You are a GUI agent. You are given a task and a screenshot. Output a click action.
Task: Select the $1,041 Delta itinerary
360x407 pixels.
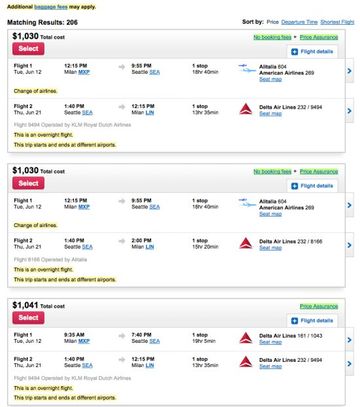coord(28,318)
